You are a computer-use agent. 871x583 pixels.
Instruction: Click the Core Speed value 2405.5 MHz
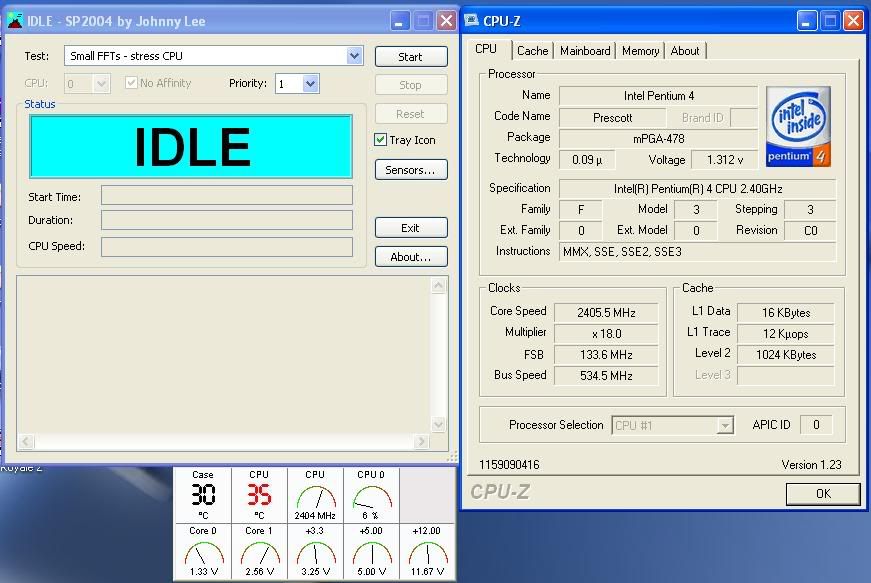coord(606,313)
